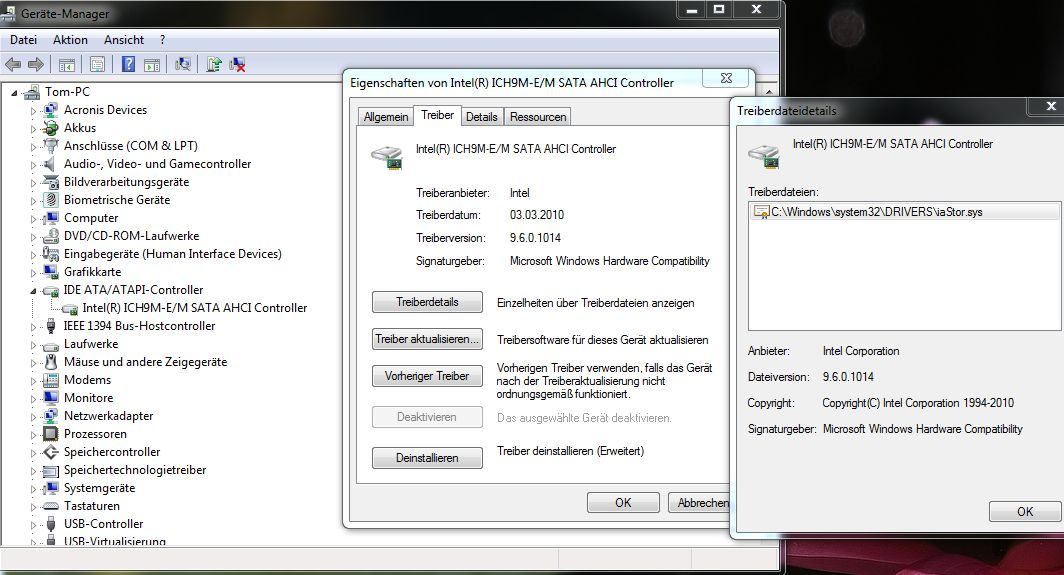Expand the Anschlüsse (COM & LPT) node

[33, 146]
